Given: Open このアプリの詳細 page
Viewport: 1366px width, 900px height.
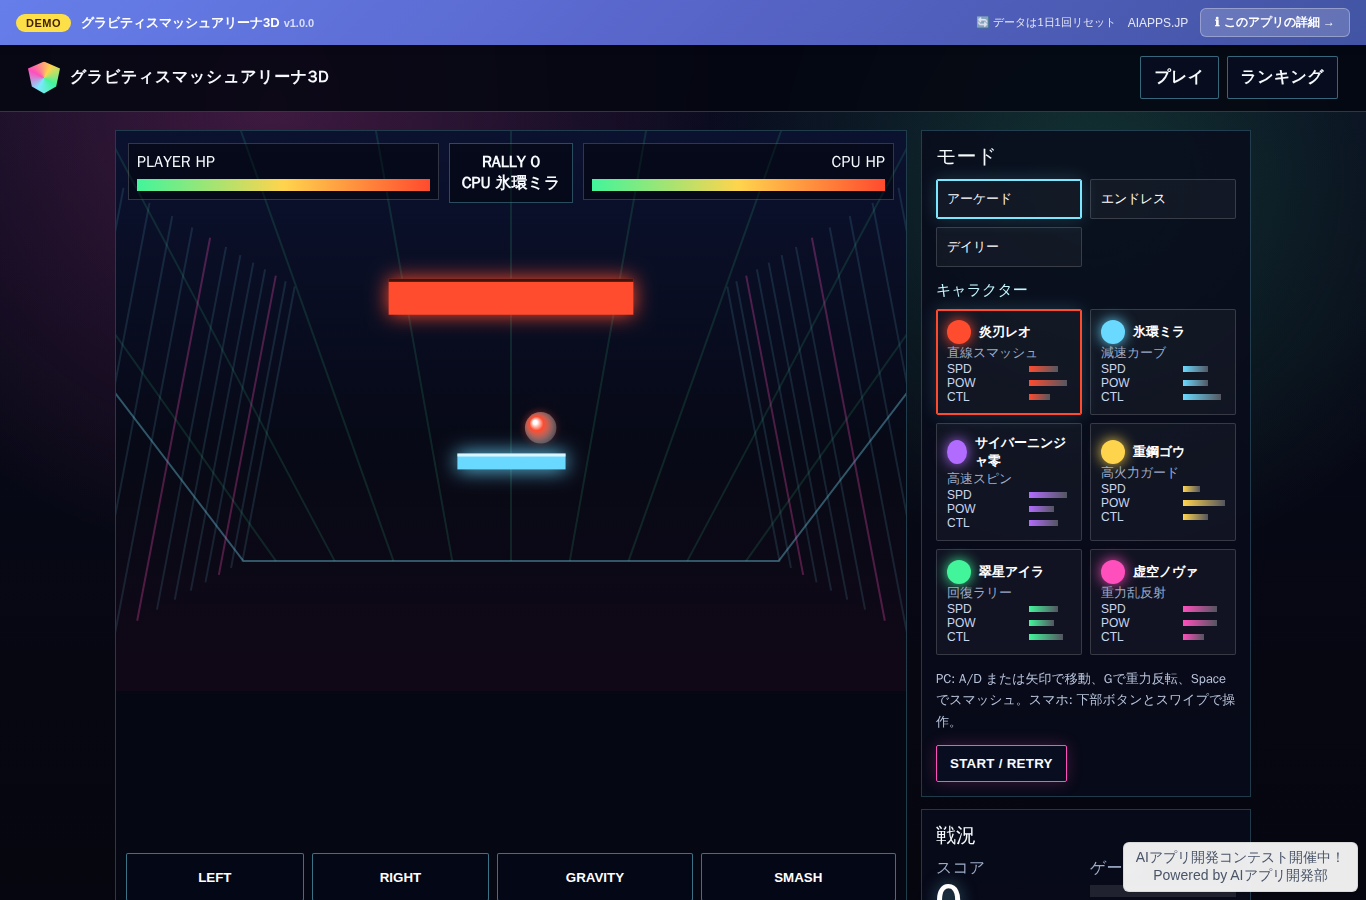Looking at the screenshot, I should click(1275, 22).
